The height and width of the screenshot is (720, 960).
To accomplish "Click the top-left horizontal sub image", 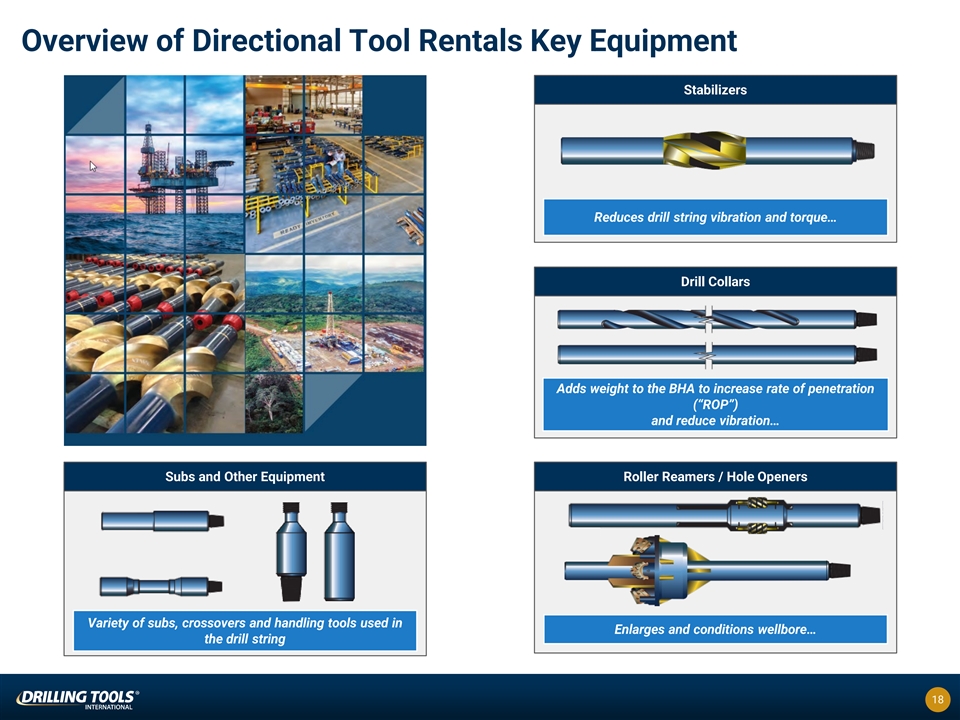I will pos(162,521).
